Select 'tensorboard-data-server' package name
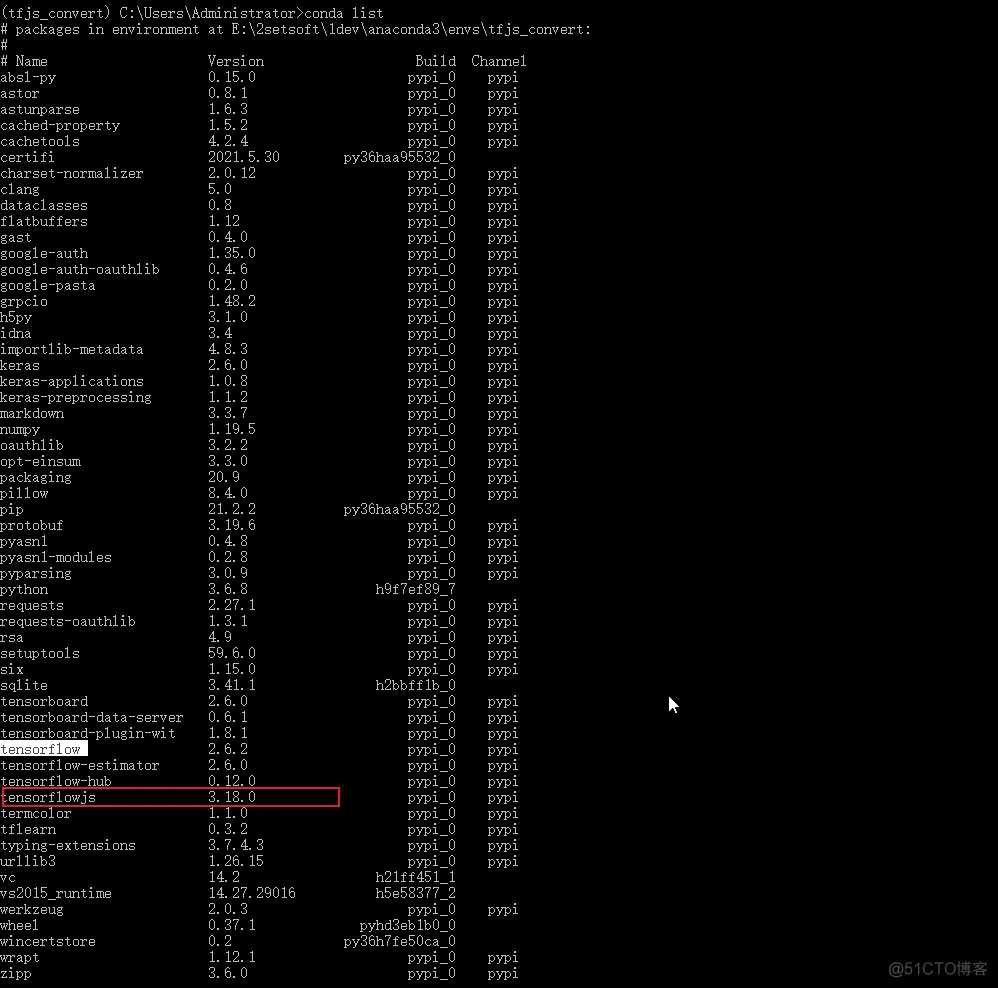998x988 pixels. pyautogui.click(x=92, y=717)
